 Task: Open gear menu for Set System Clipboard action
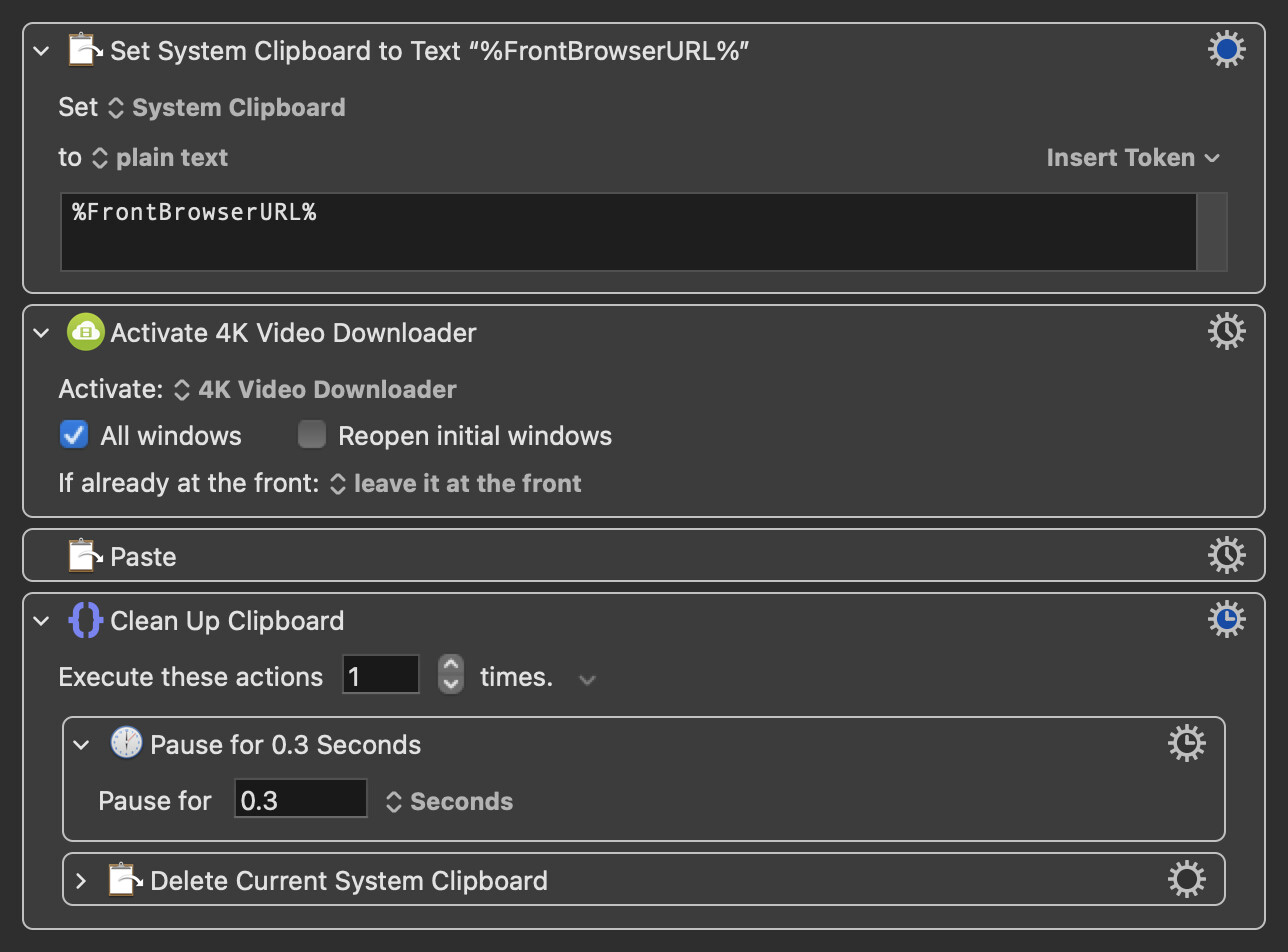click(1227, 49)
